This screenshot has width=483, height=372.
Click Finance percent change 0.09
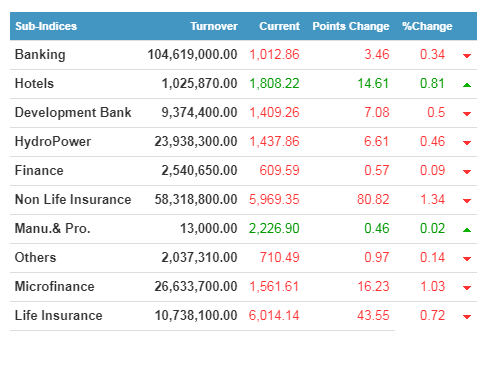pyautogui.click(x=432, y=171)
